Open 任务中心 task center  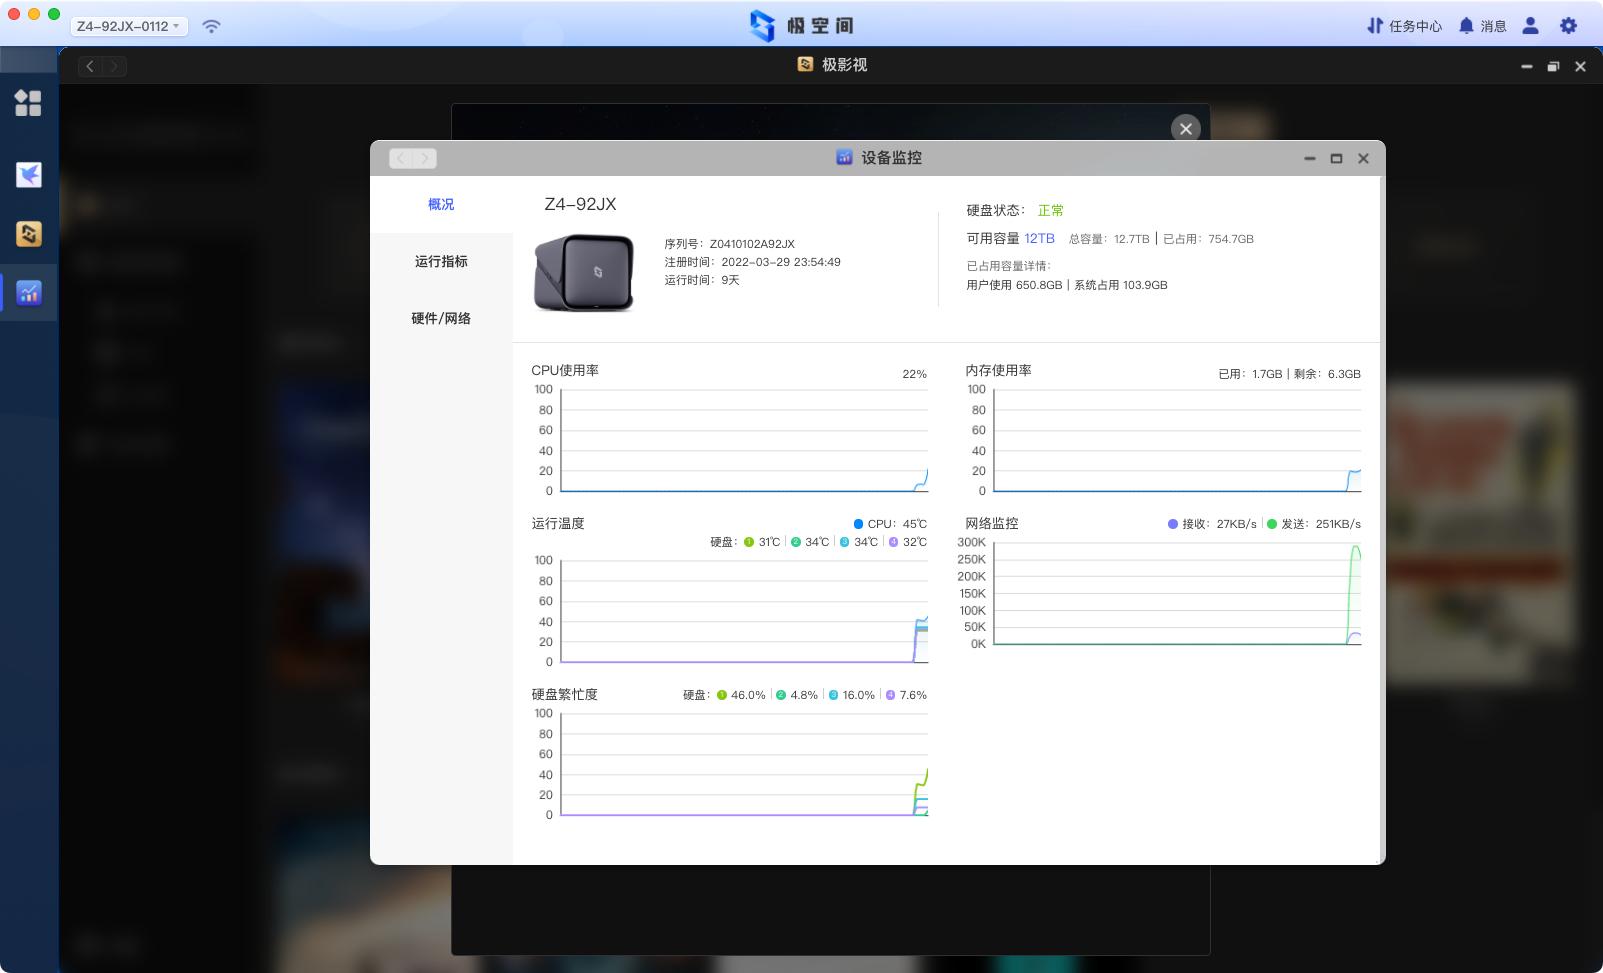(x=1404, y=26)
